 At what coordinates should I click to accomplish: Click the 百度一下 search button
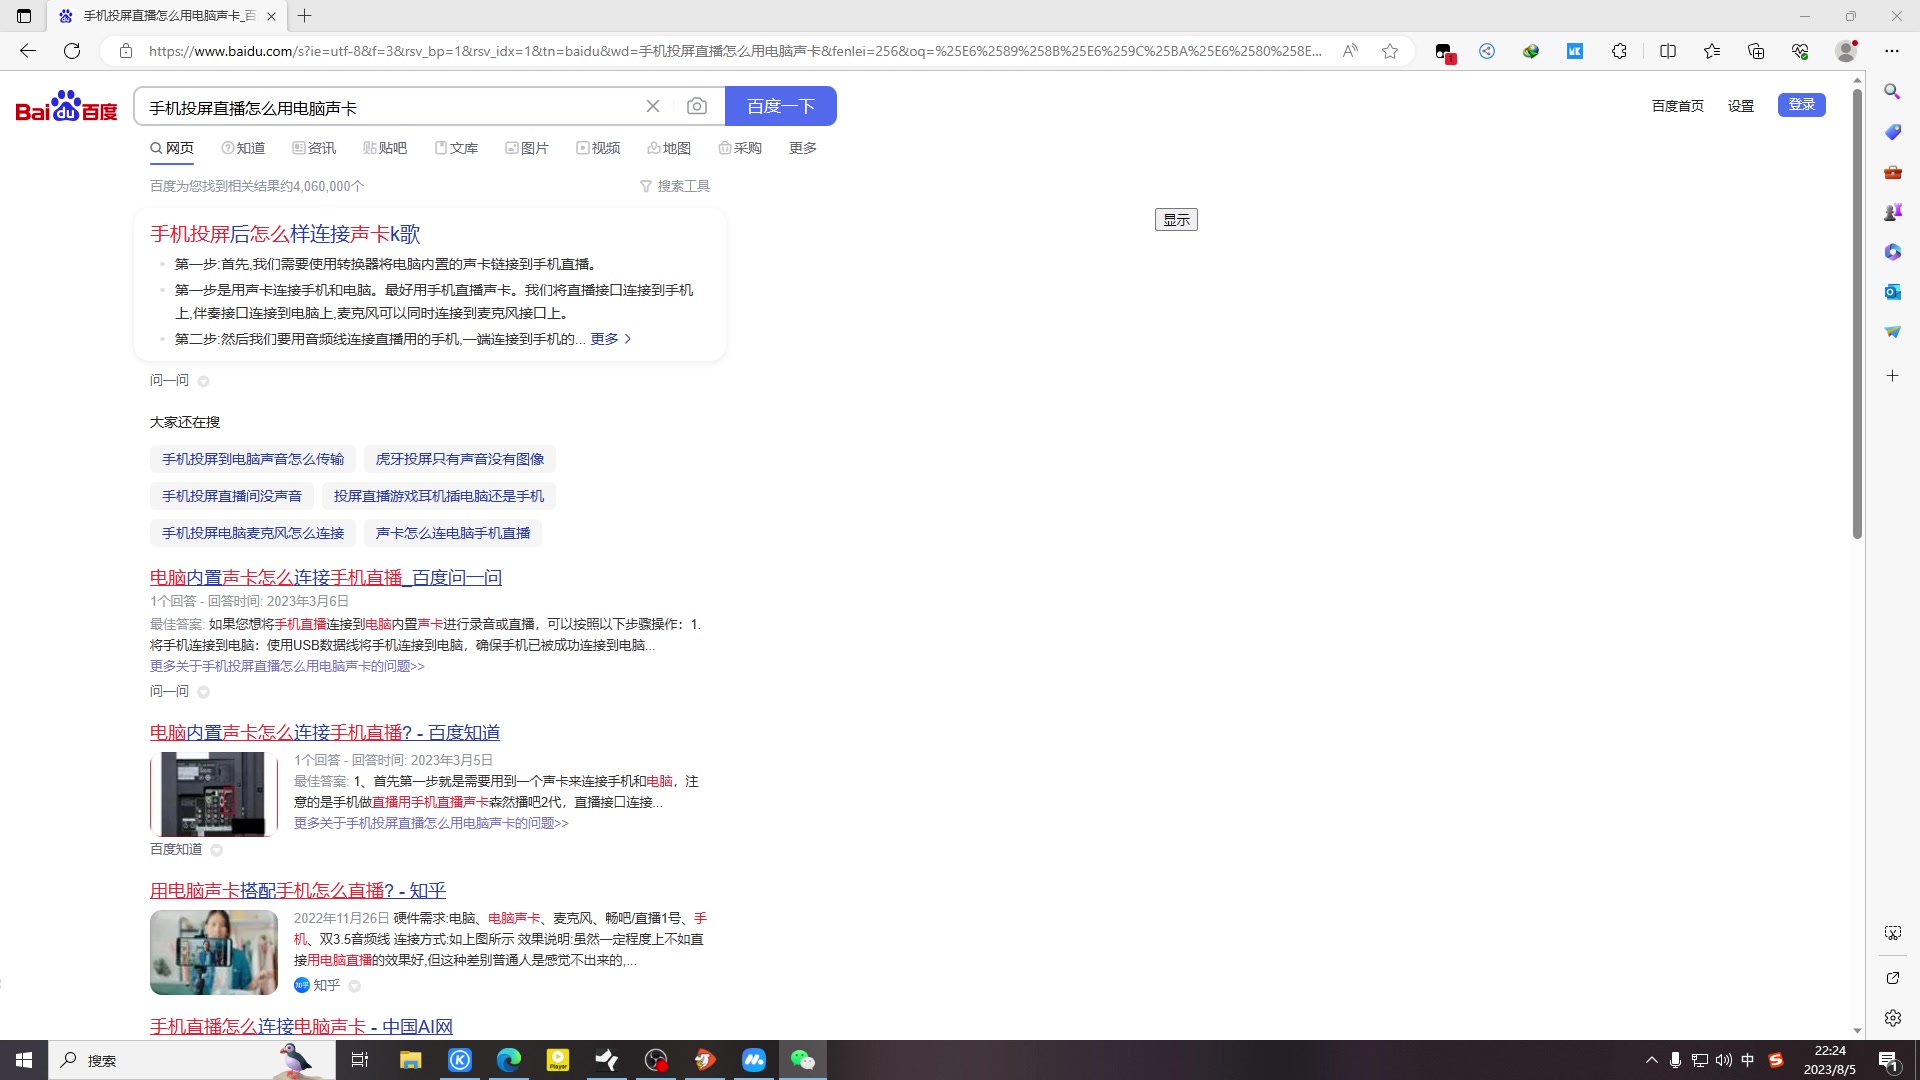pyautogui.click(x=781, y=106)
